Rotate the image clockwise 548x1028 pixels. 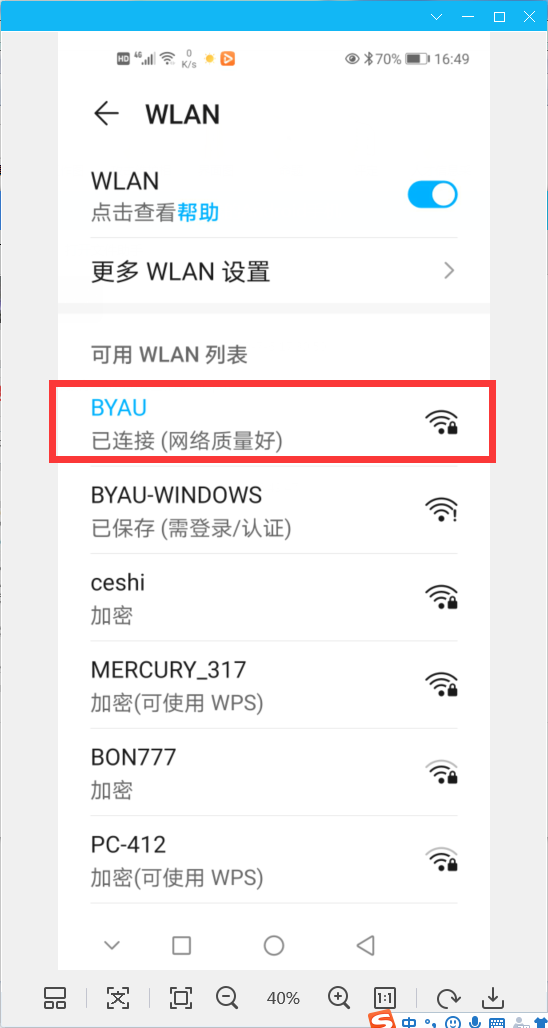pos(448,998)
